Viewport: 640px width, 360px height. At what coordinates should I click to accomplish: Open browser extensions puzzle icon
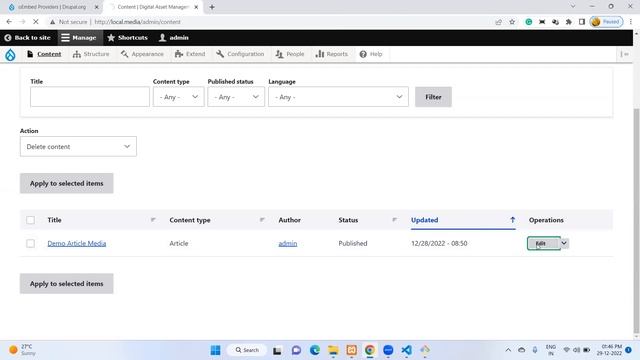click(569, 22)
